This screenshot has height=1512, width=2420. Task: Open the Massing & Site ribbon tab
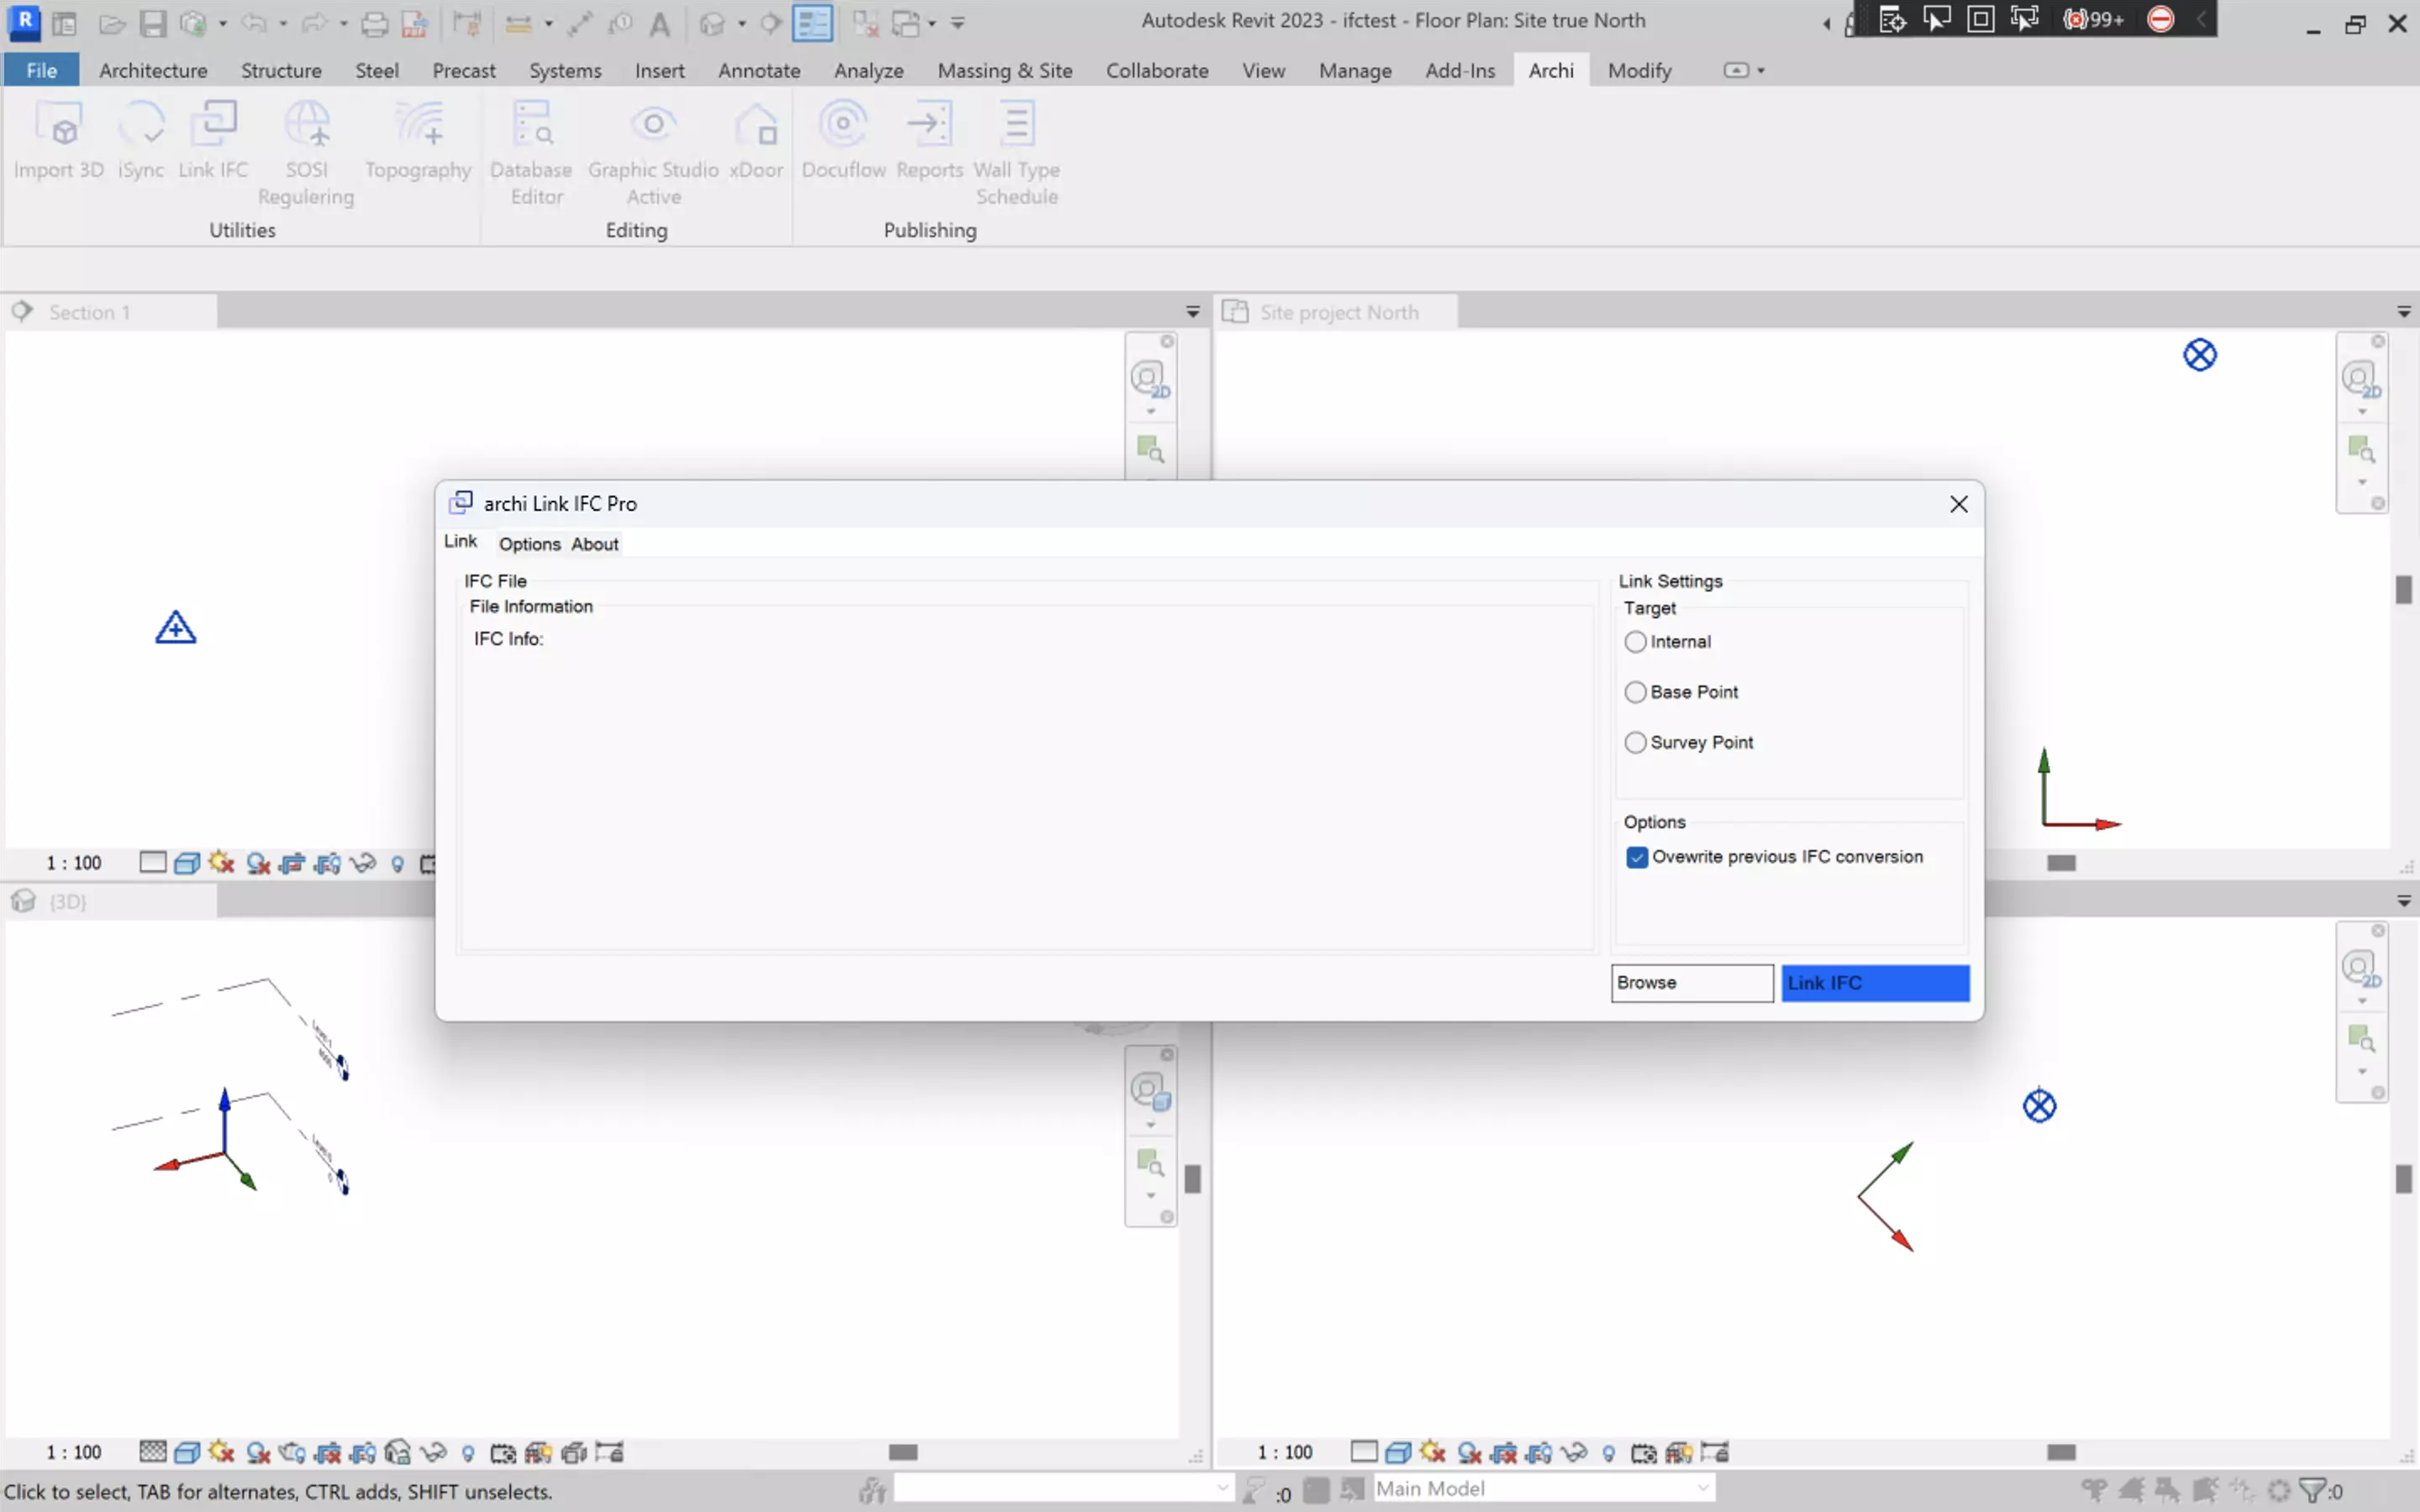click(1004, 70)
